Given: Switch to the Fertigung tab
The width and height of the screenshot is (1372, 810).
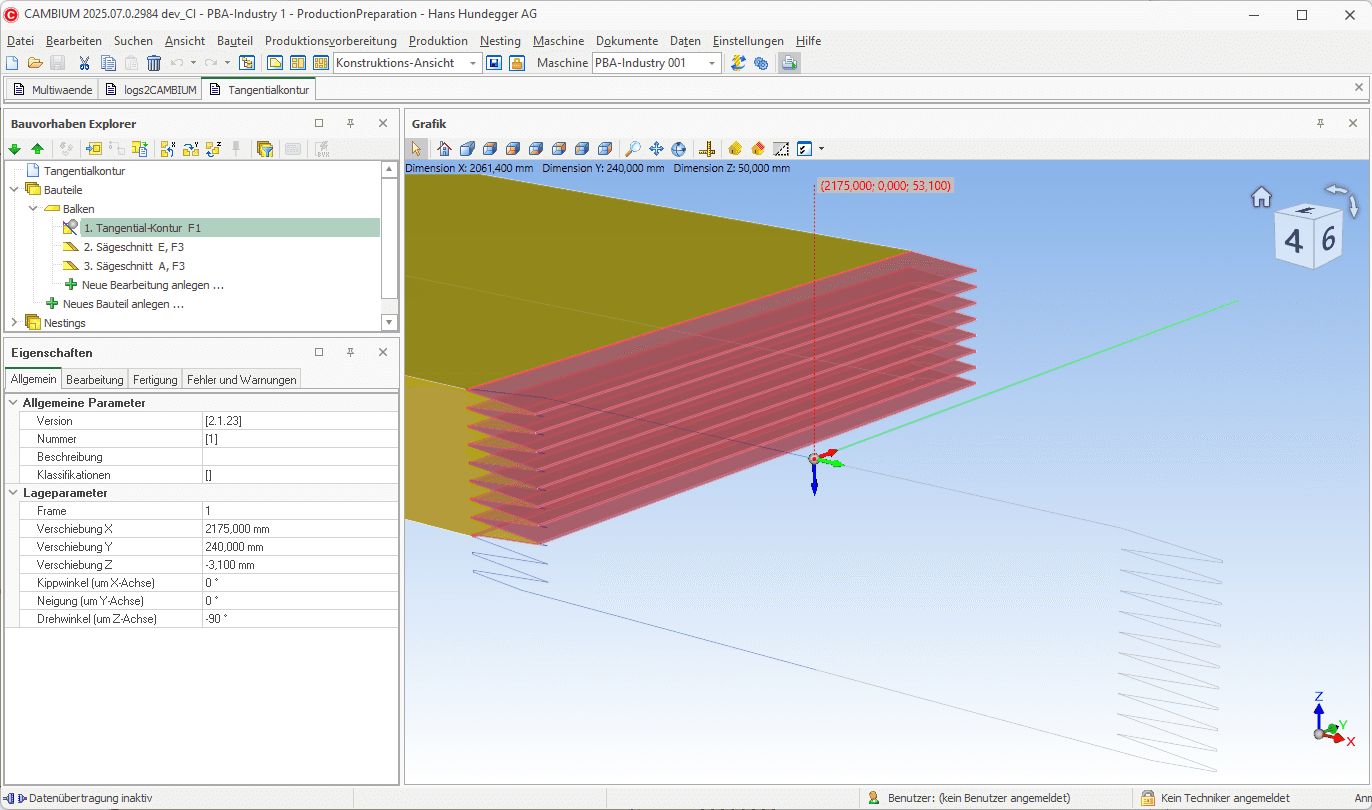Looking at the screenshot, I should (x=155, y=380).
